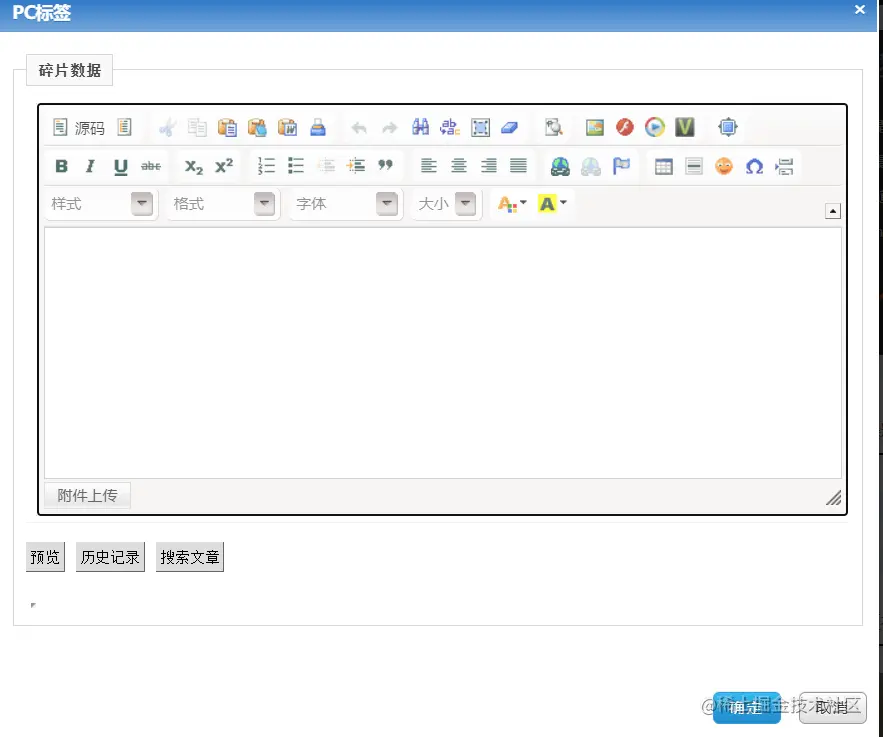Insert anchor with flag icon
The width and height of the screenshot is (883, 737).
coord(621,166)
